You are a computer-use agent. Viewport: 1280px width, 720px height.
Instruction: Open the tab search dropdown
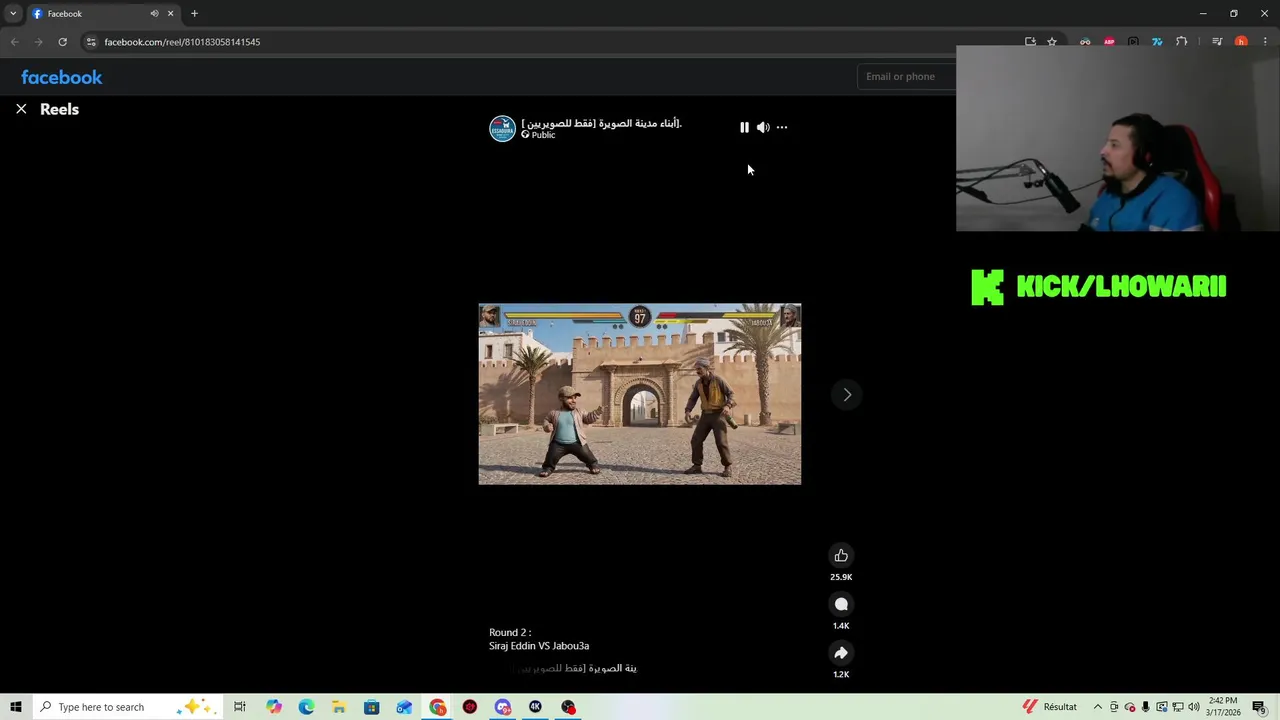pyautogui.click(x=13, y=14)
